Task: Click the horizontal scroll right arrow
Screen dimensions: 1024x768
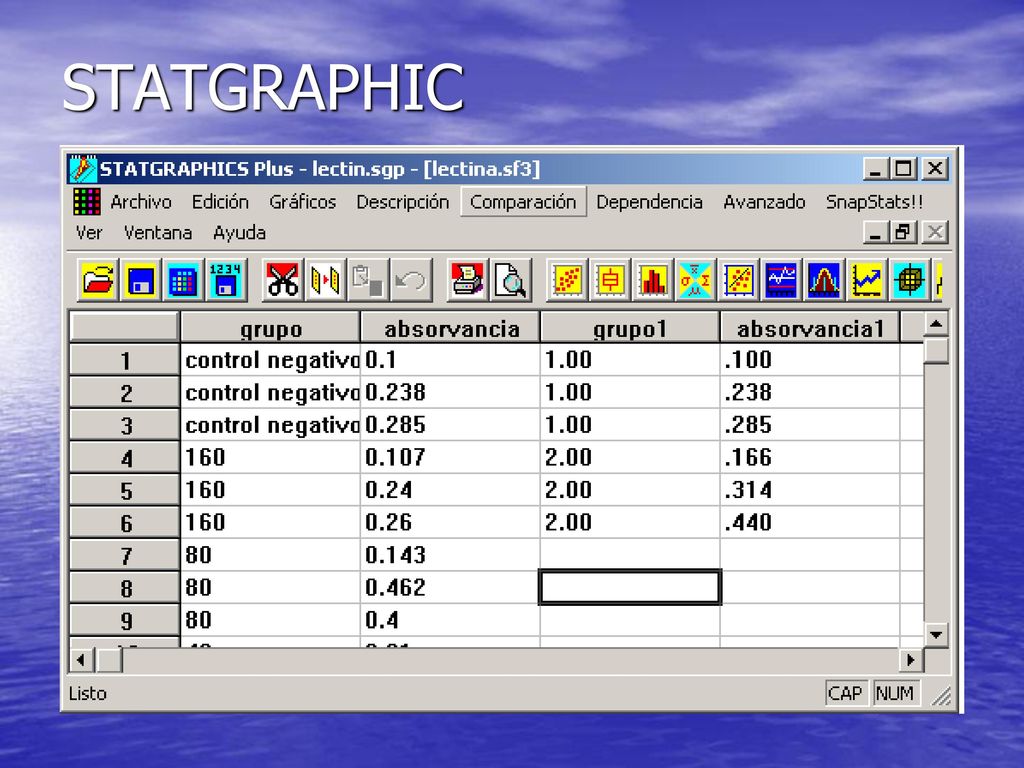Action: (x=910, y=660)
